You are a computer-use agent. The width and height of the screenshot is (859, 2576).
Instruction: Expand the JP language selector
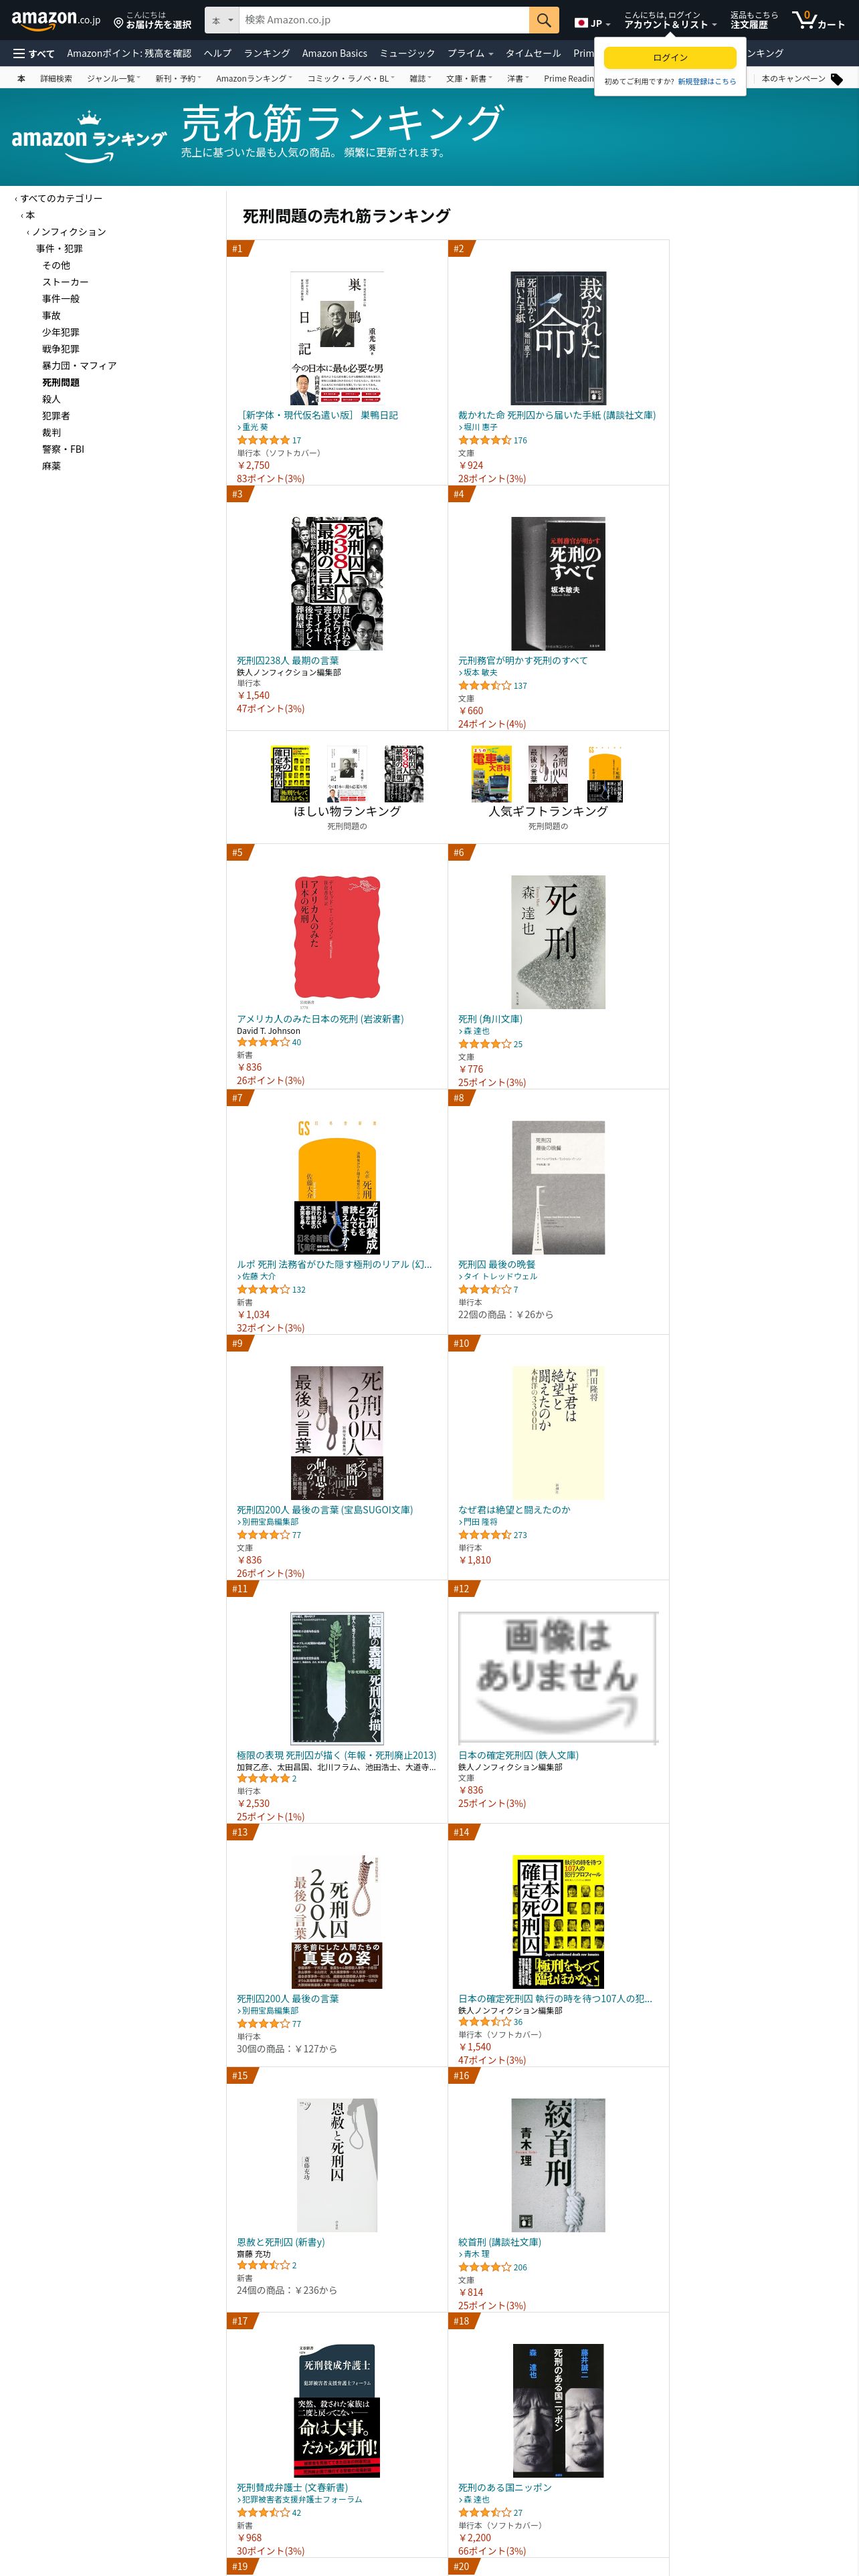tap(593, 23)
